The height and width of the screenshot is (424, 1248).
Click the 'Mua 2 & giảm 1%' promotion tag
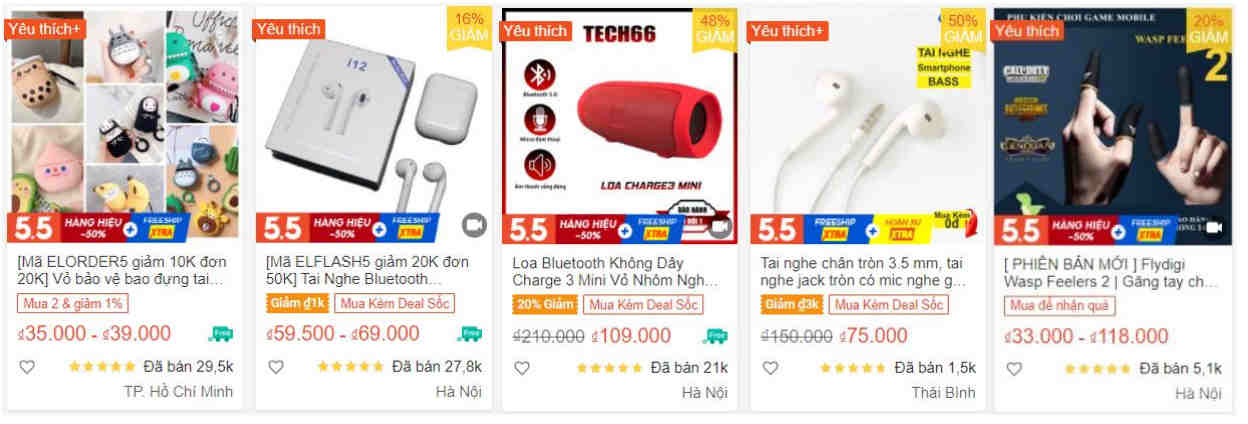(x=72, y=303)
